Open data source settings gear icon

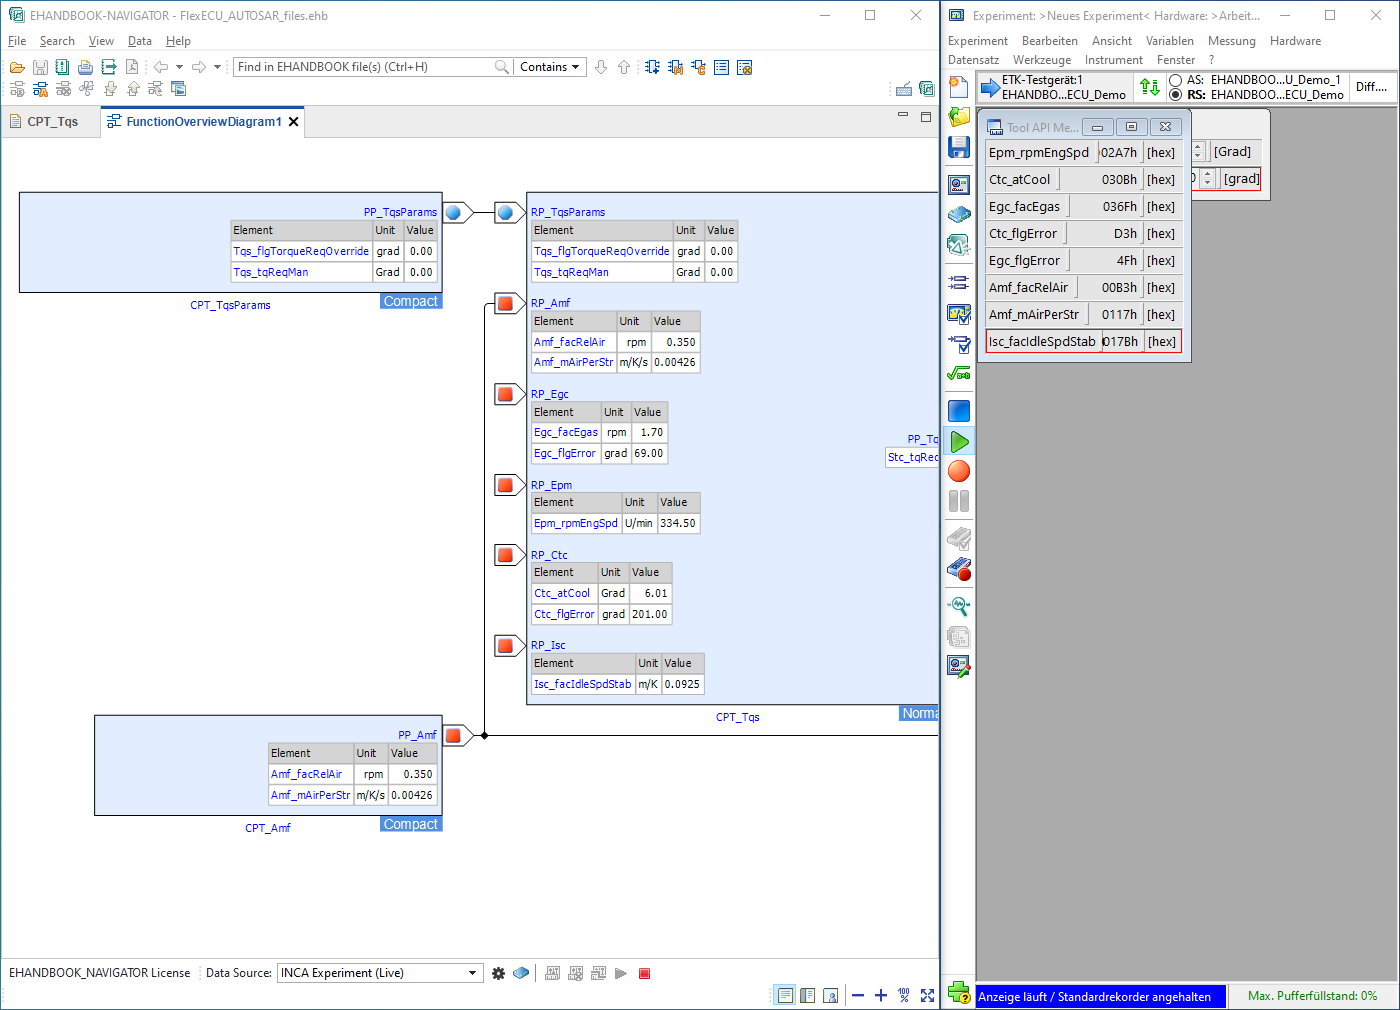(x=498, y=973)
